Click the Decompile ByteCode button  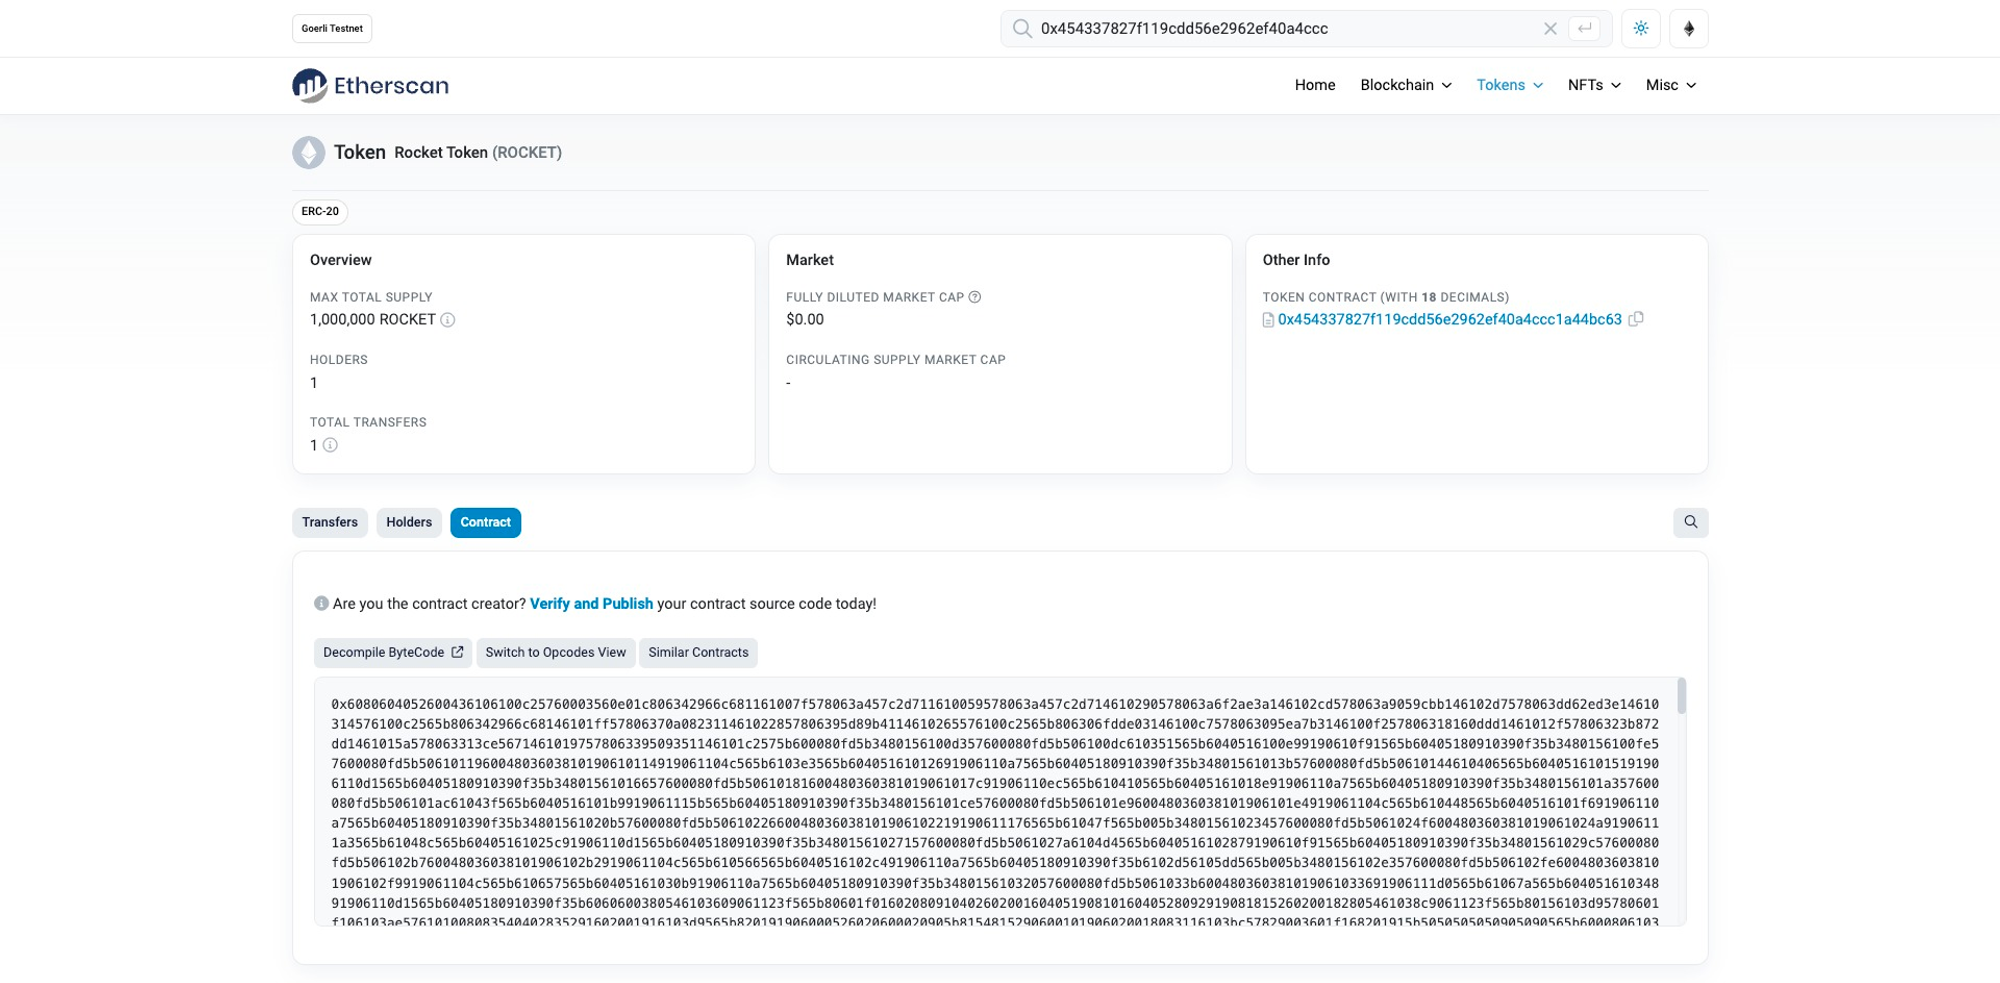tap(393, 652)
